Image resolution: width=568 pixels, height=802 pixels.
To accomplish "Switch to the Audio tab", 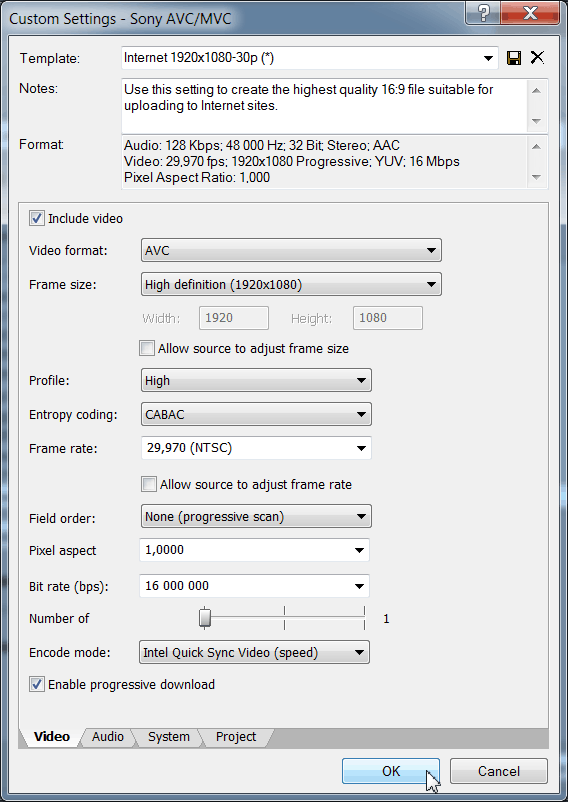I will (108, 737).
